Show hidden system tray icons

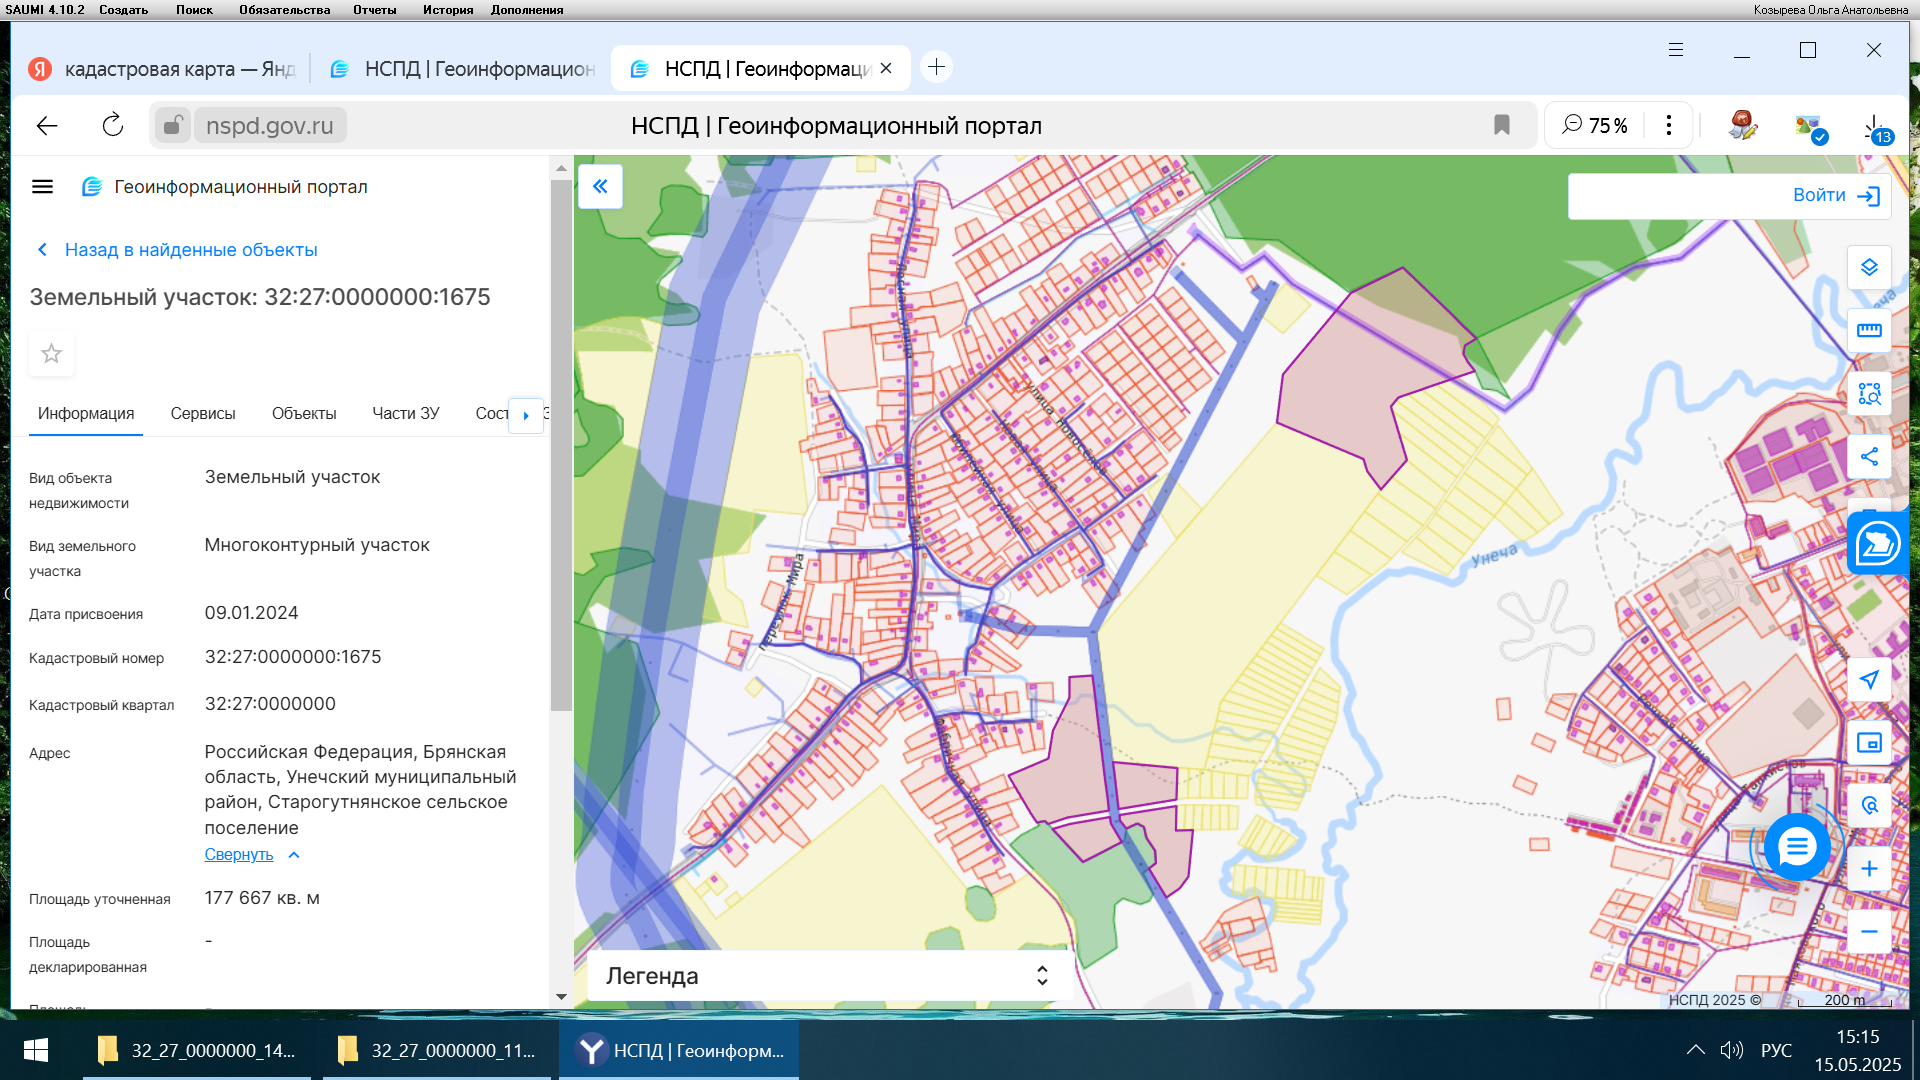pyautogui.click(x=1695, y=1050)
